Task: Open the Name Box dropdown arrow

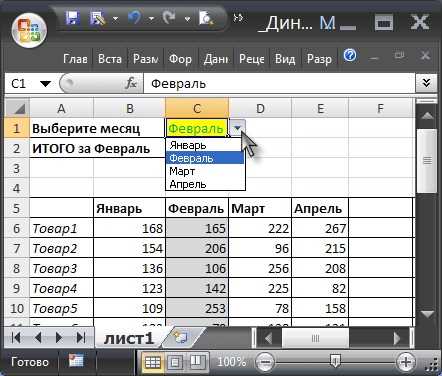Action: pyautogui.click(x=45, y=83)
